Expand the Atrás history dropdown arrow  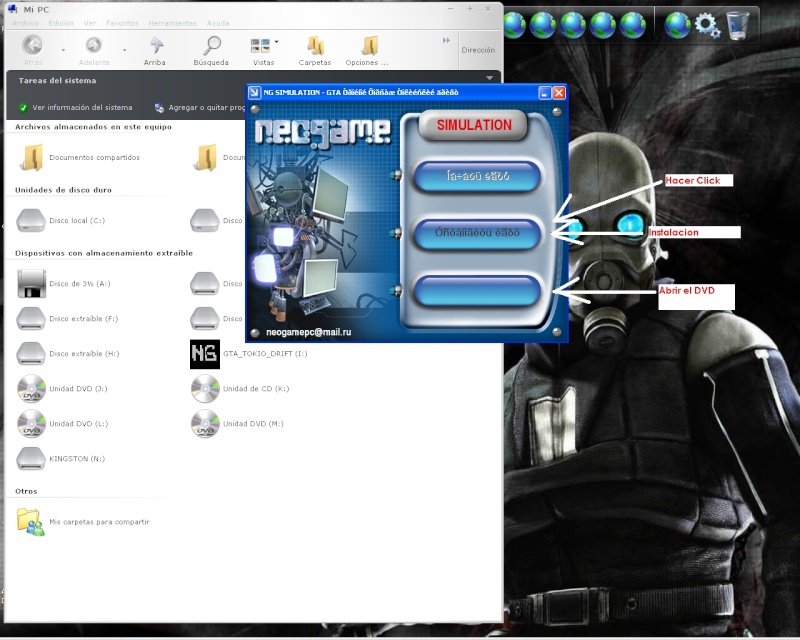point(63,50)
